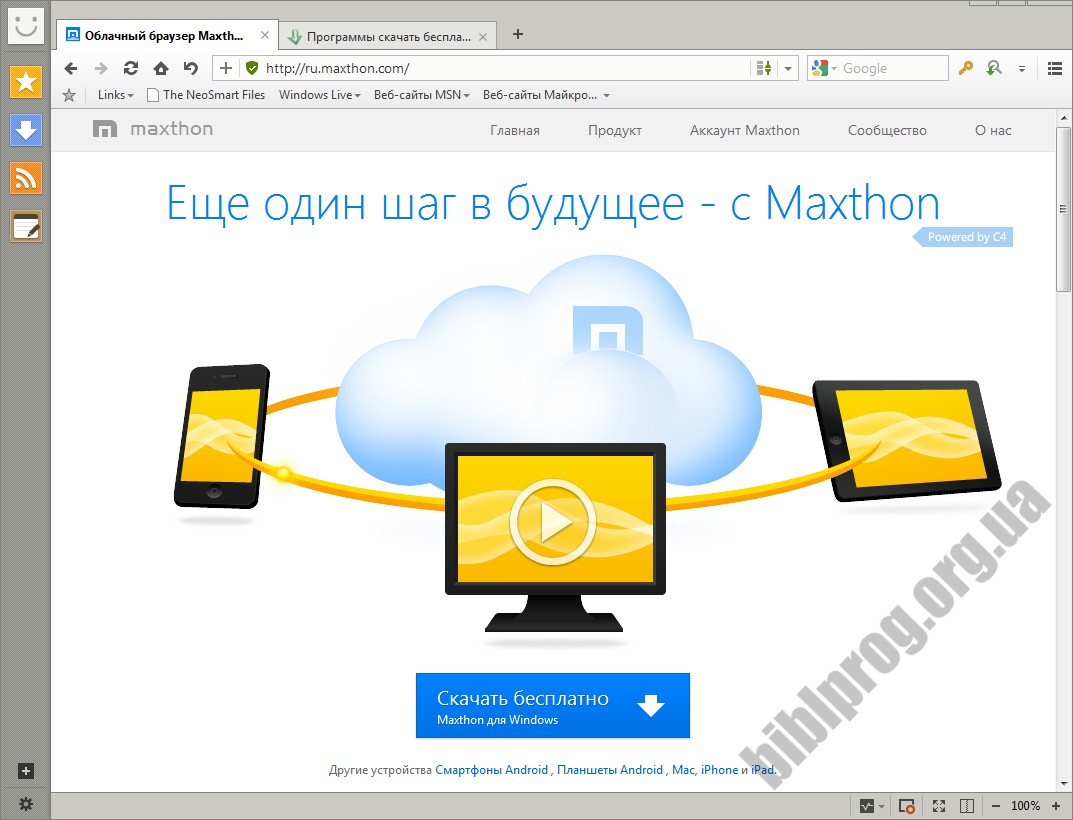Open the Downloads sidebar panel

click(x=26, y=130)
